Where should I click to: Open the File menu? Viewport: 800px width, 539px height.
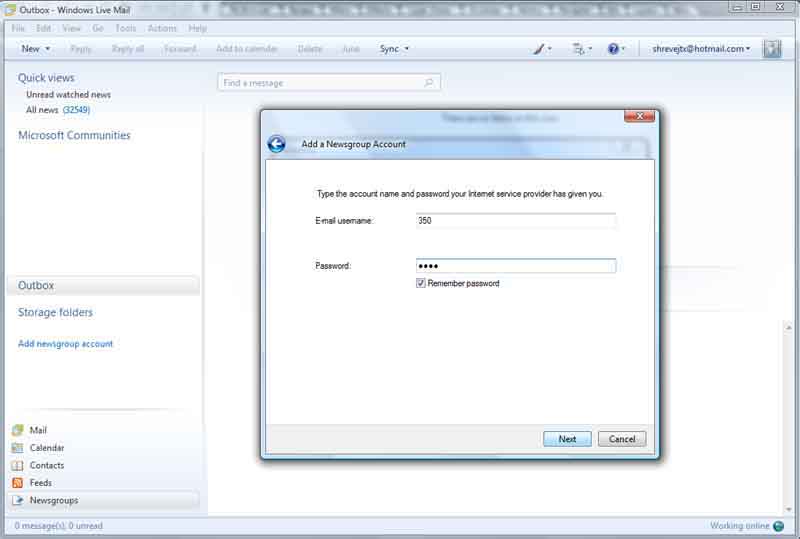click(18, 28)
